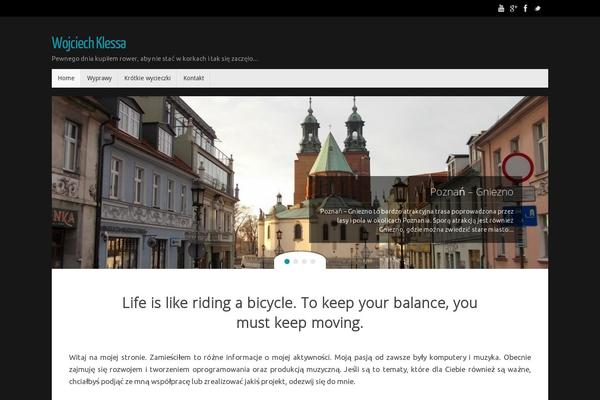The height and width of the screenshot is (400, 600).
Task: Click the Gniezno cathedral slider image
Action: coord(300,182)
